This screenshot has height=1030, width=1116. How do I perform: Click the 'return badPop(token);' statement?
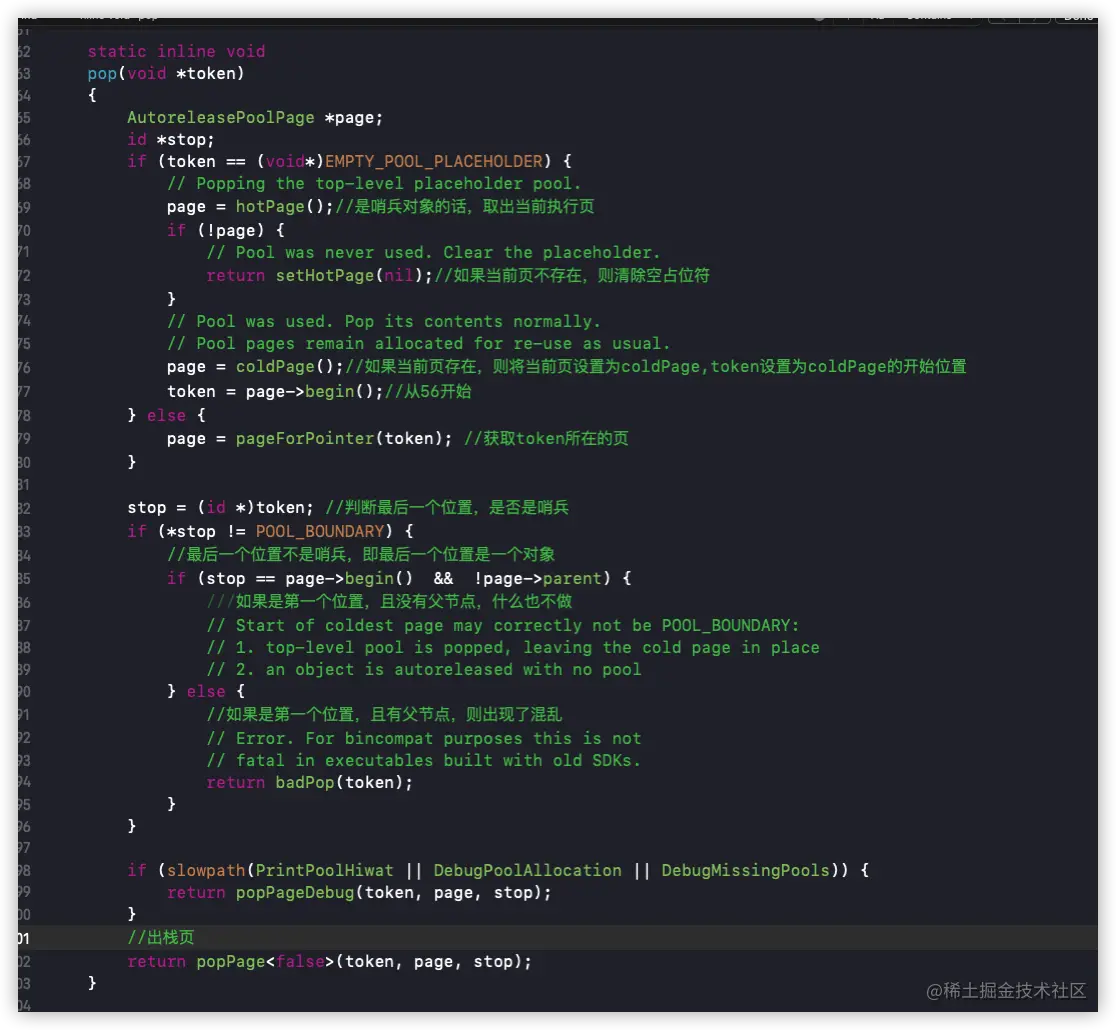point(310,782)
